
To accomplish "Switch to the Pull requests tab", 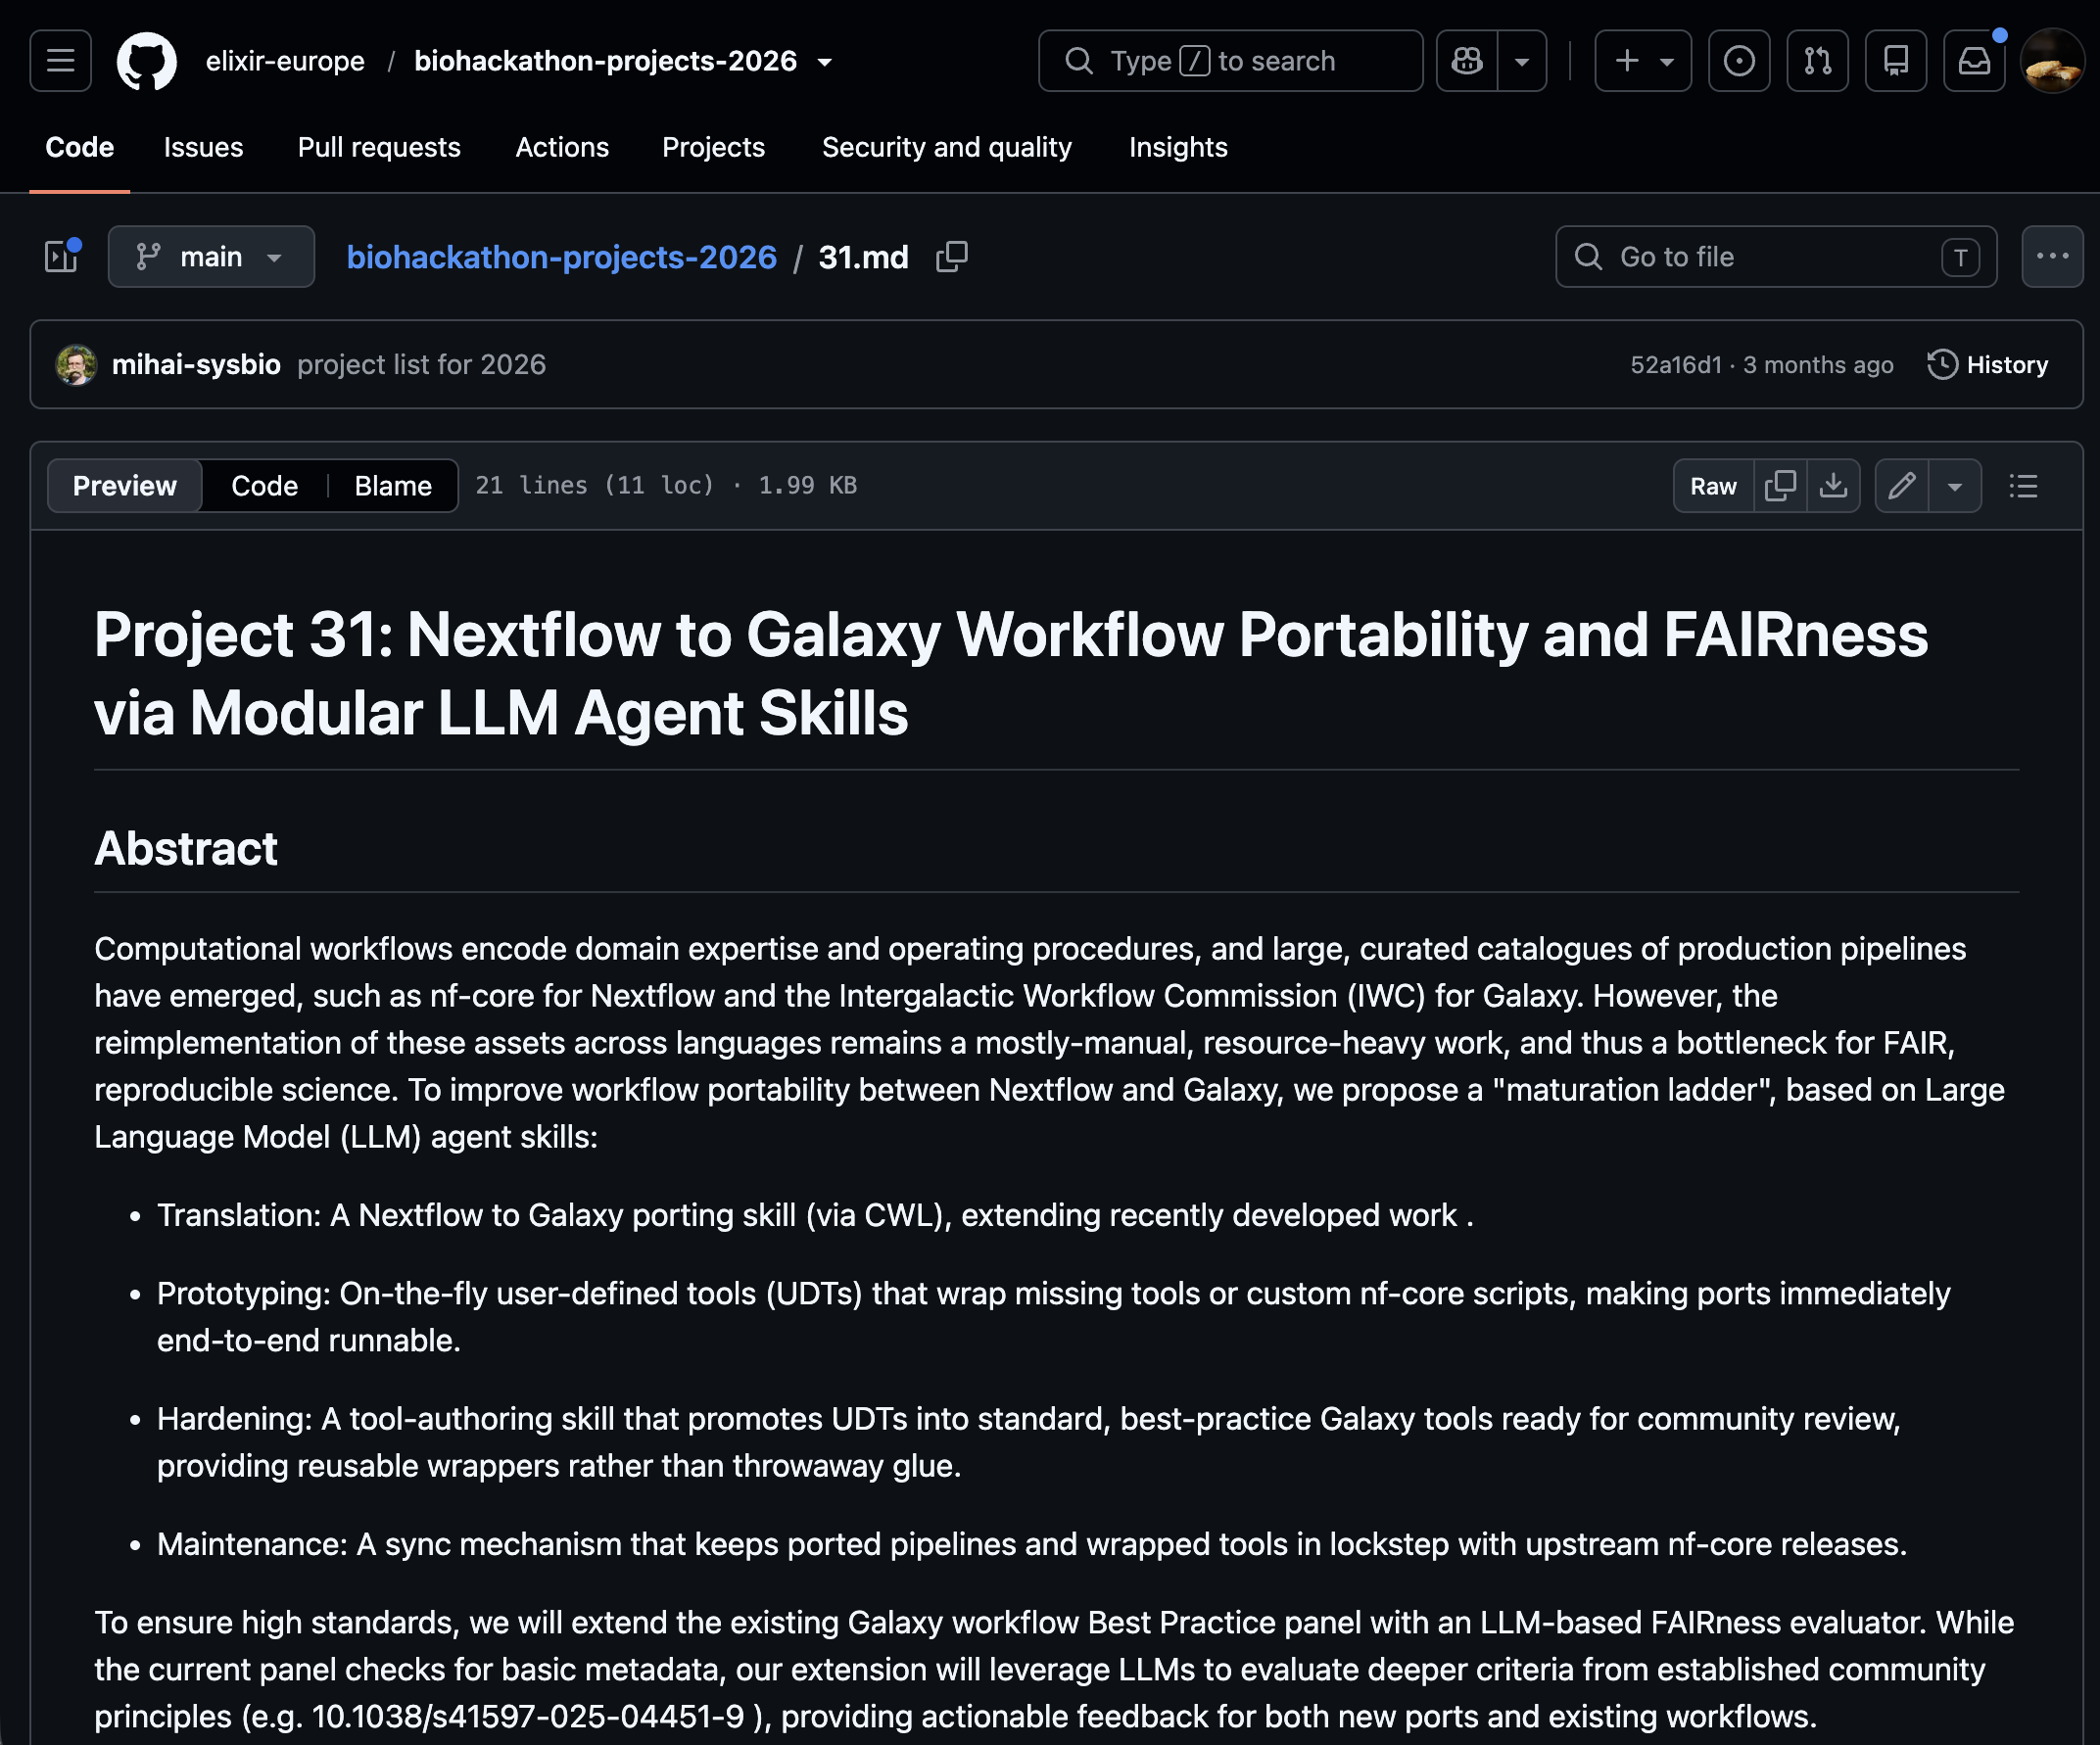I will pyautogui.click(x=379, y=147).
